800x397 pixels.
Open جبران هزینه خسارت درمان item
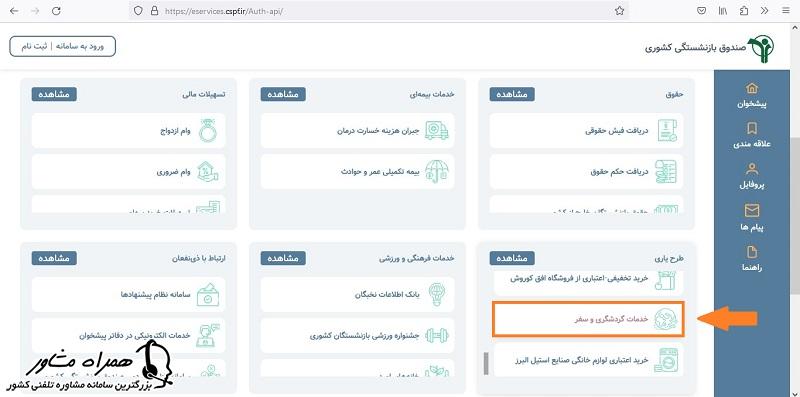click(x=358, y=131)
